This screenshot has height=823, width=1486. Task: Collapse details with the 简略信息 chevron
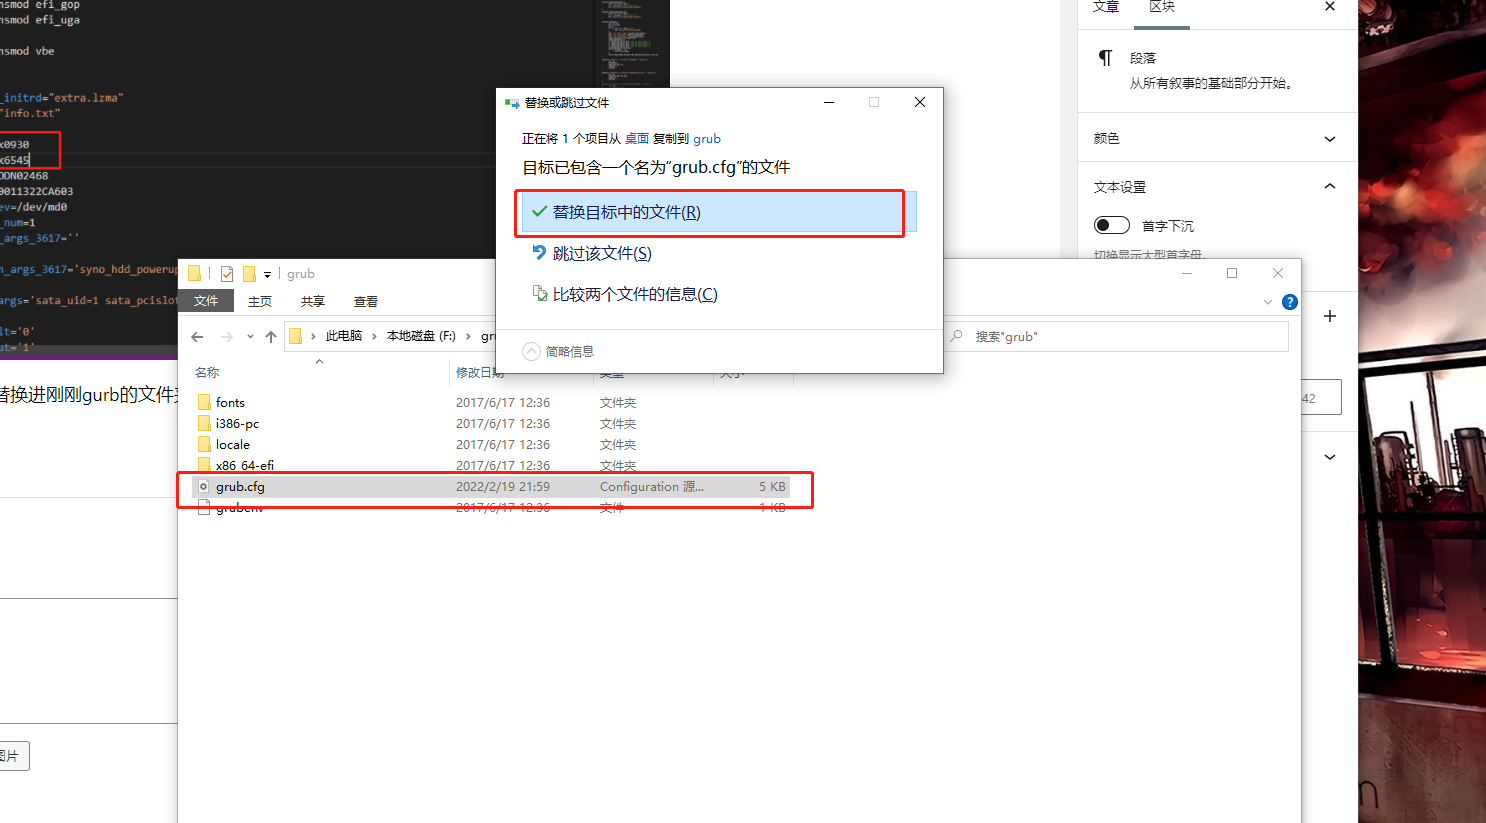531,351
